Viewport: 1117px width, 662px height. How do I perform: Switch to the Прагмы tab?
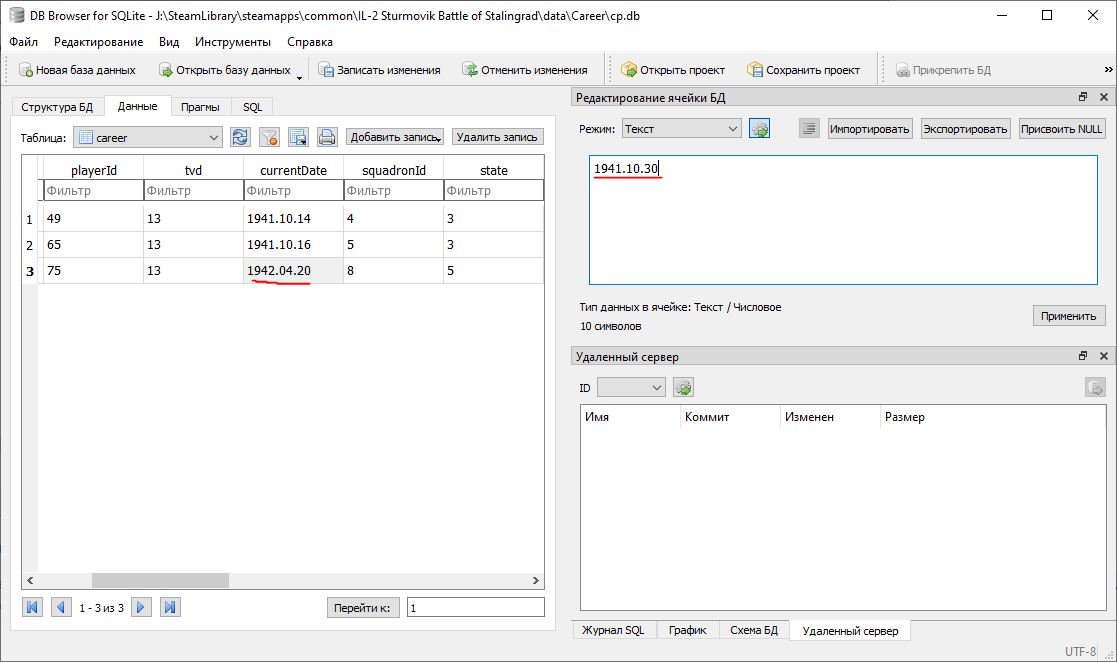200,107
